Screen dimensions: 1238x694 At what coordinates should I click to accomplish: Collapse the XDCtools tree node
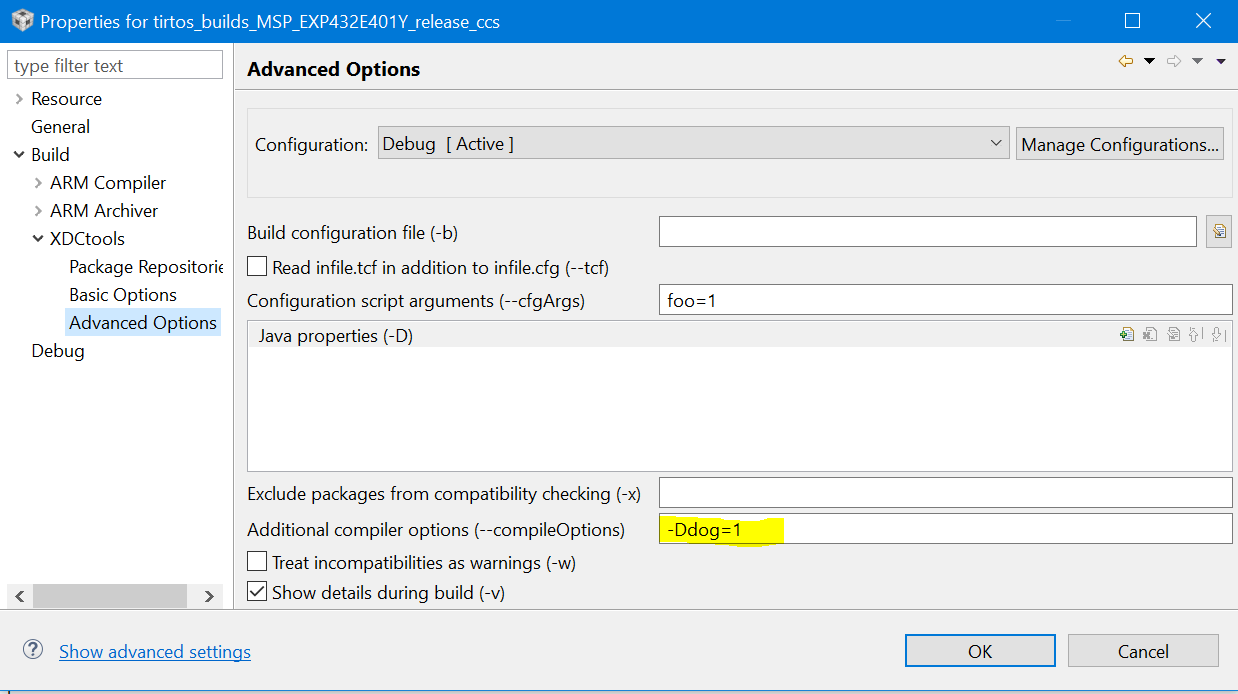pyautogui.click(x=39, y=239)
